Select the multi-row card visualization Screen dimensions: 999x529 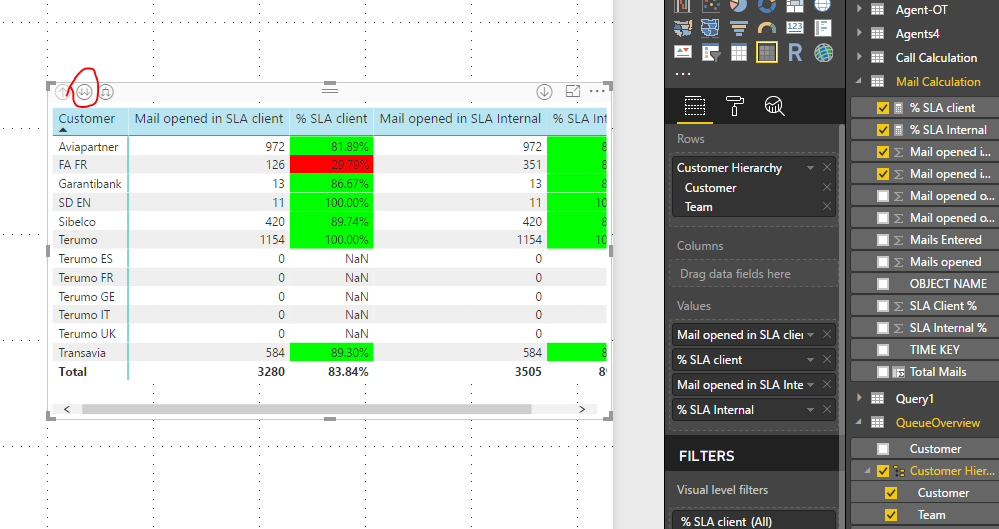pyautogui.click(x=823, y=27)
